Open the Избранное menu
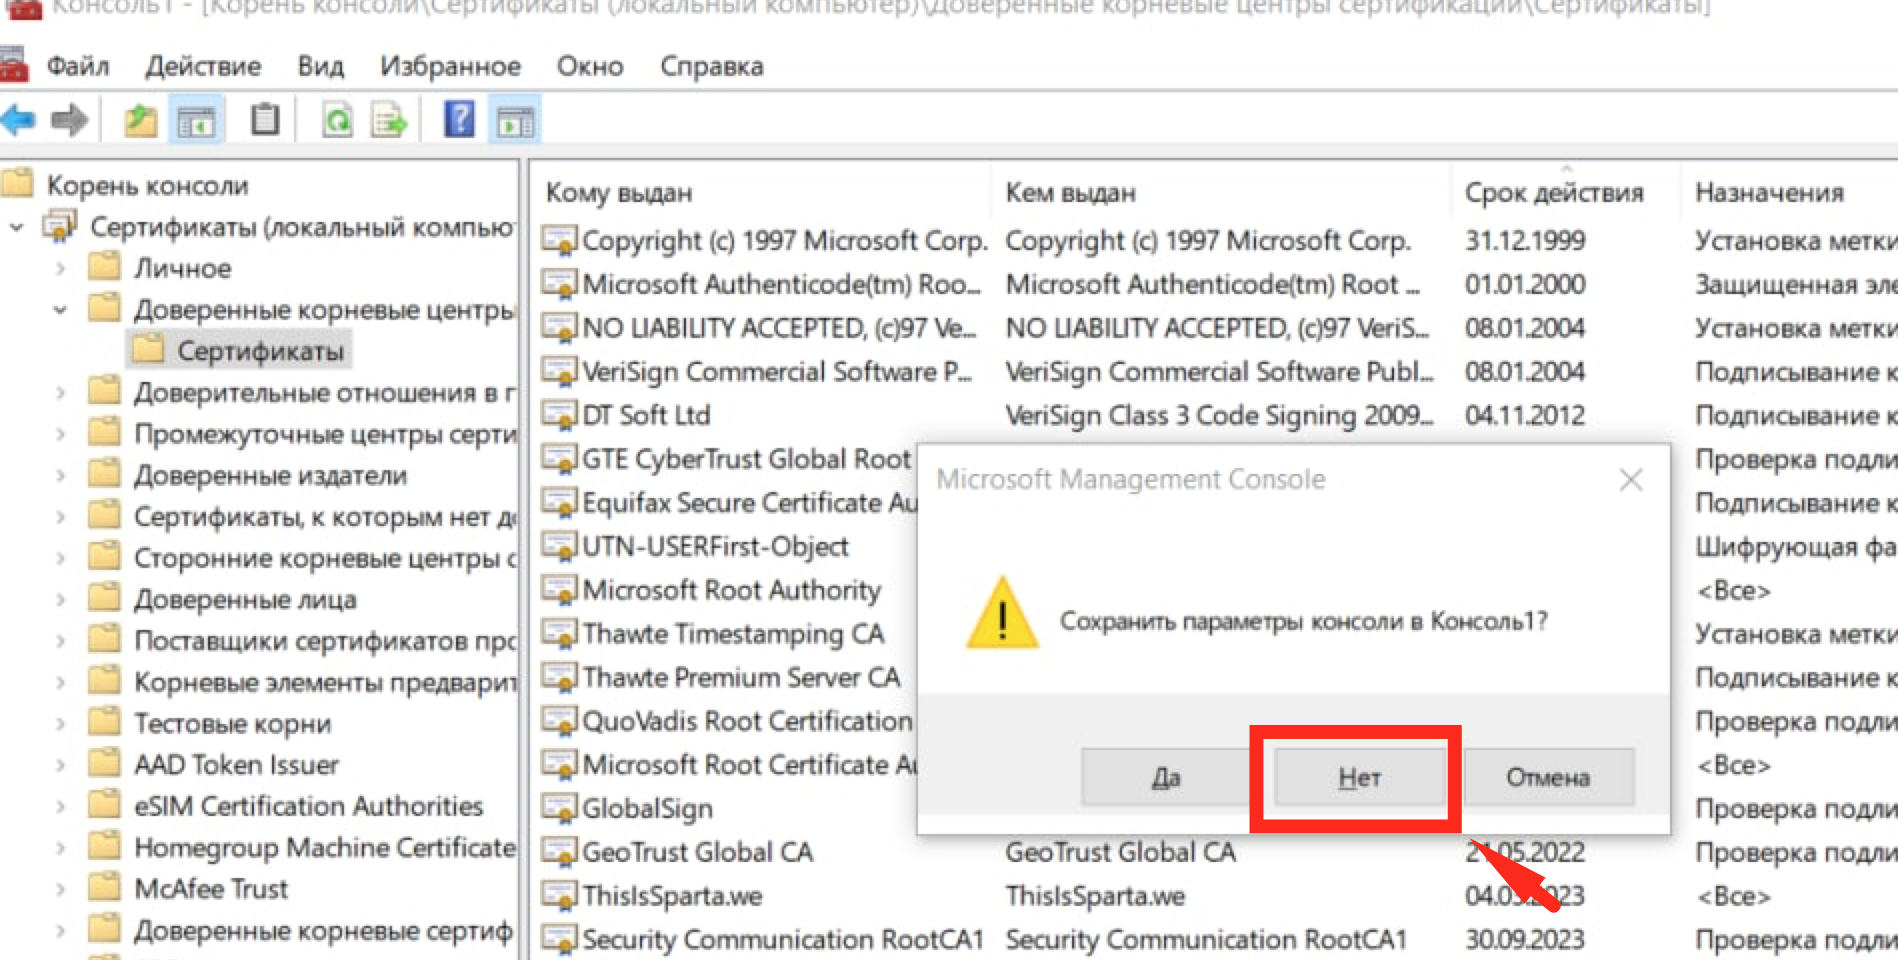Viewport: 1898px width, 960px height. pos(450,66)
